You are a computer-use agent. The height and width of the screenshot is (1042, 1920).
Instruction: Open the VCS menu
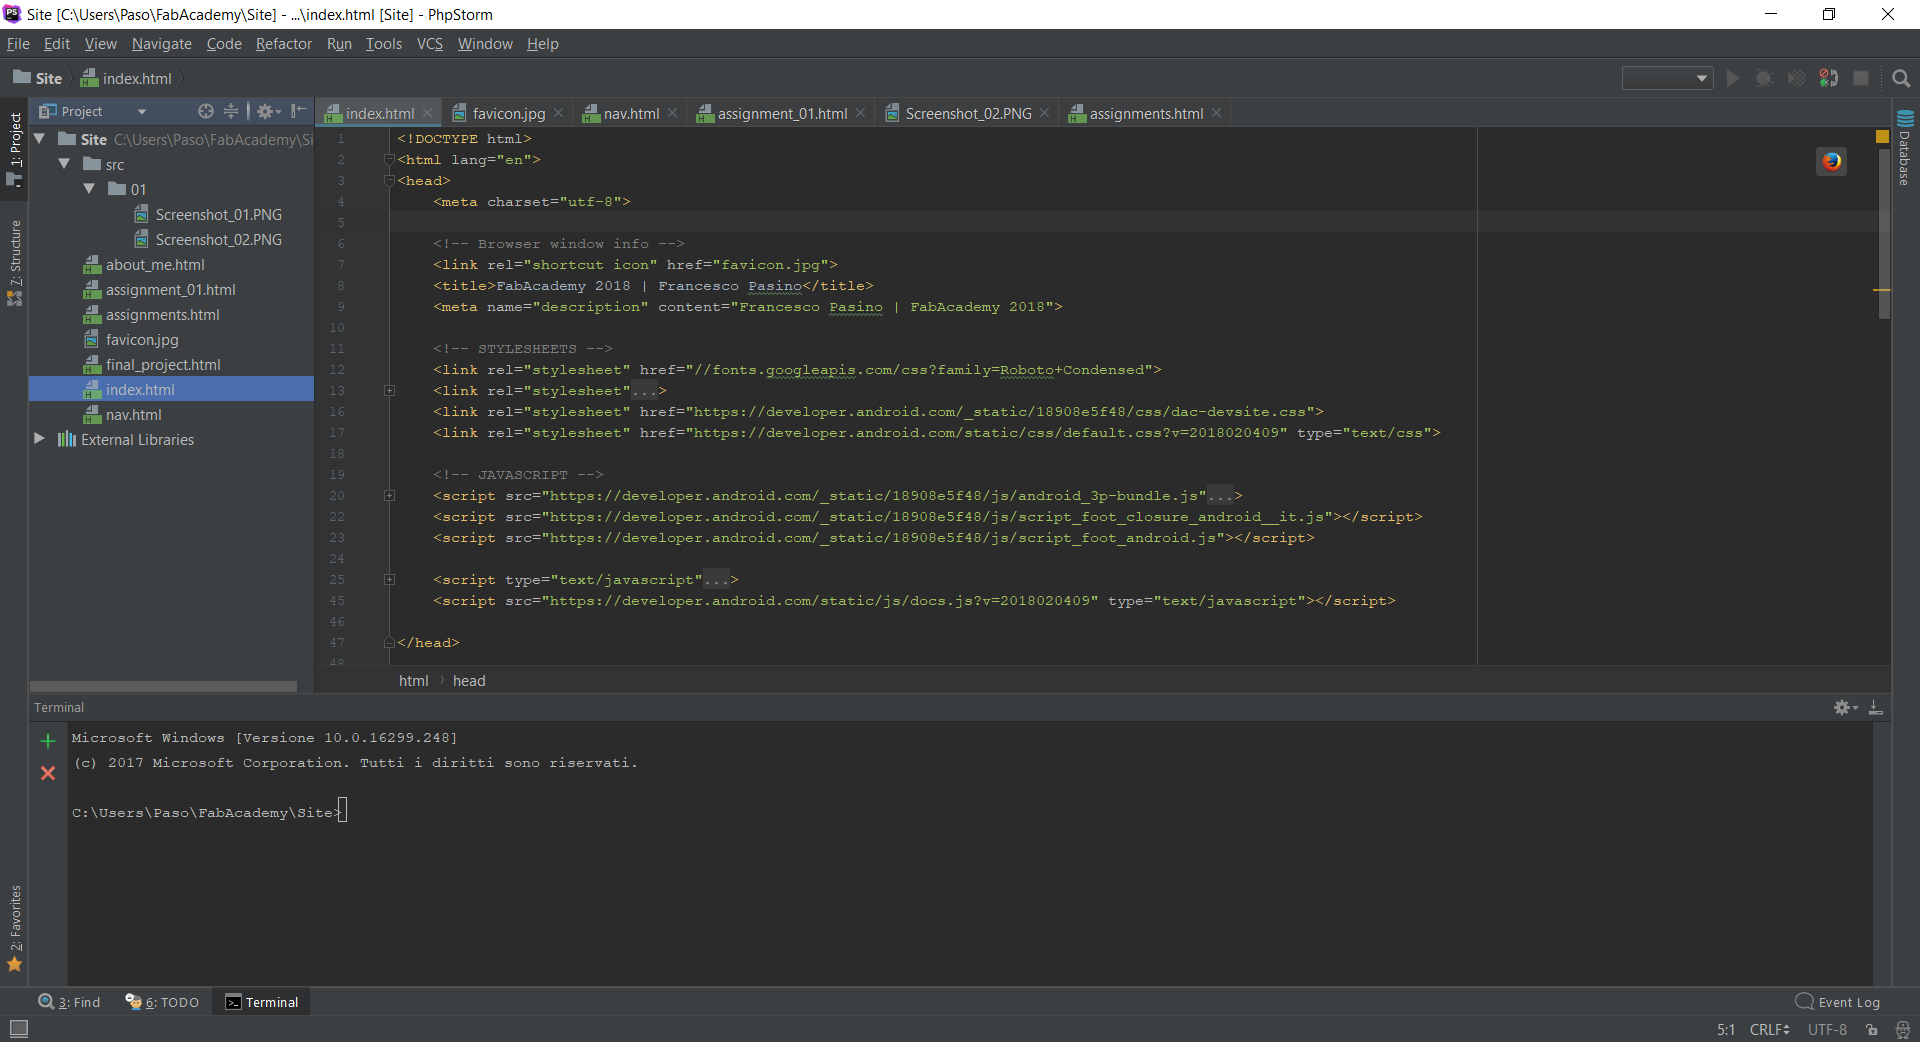click(429, 43)
